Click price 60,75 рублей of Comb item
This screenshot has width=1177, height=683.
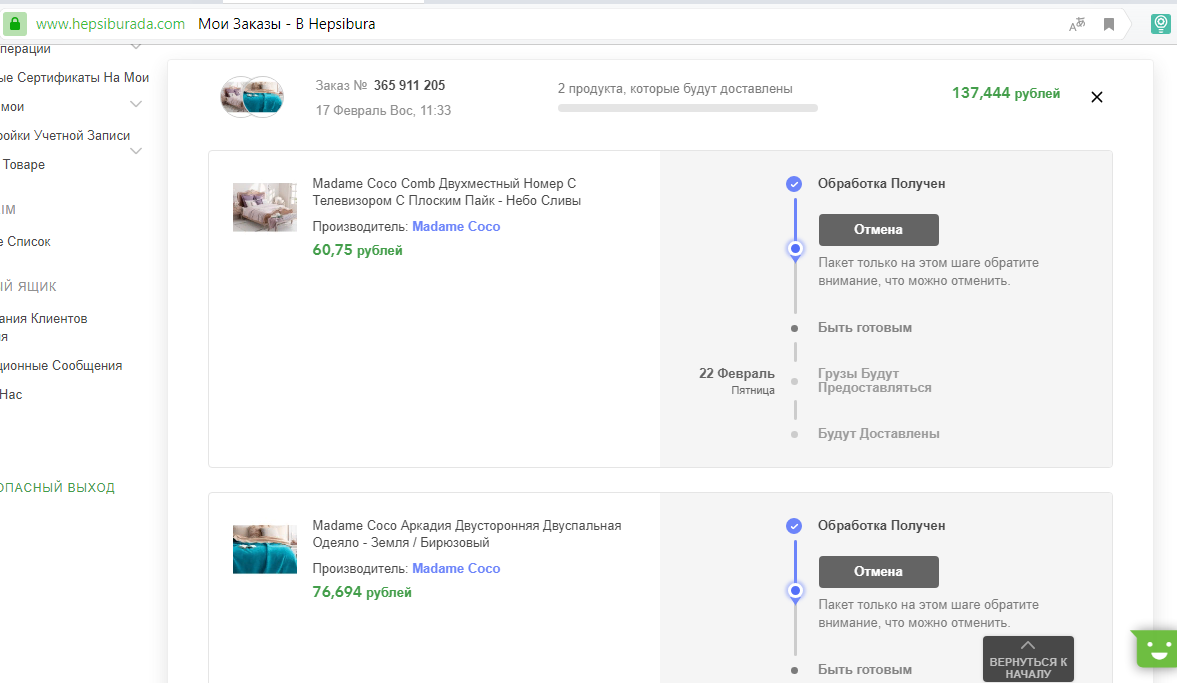click(x=357, y=250)
